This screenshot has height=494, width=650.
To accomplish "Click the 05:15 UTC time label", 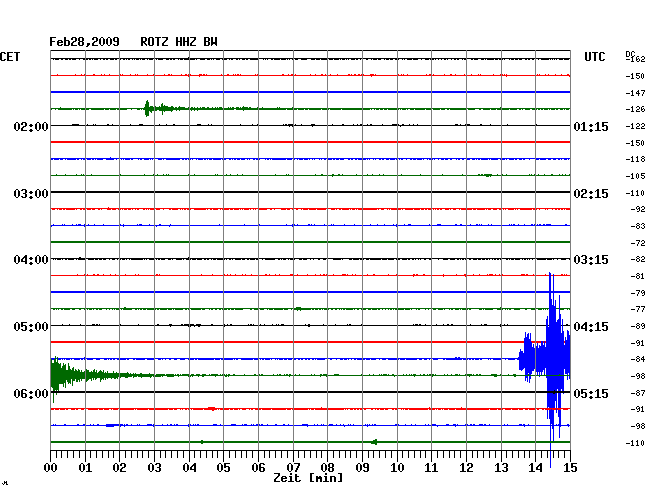I will pos(591,393).
